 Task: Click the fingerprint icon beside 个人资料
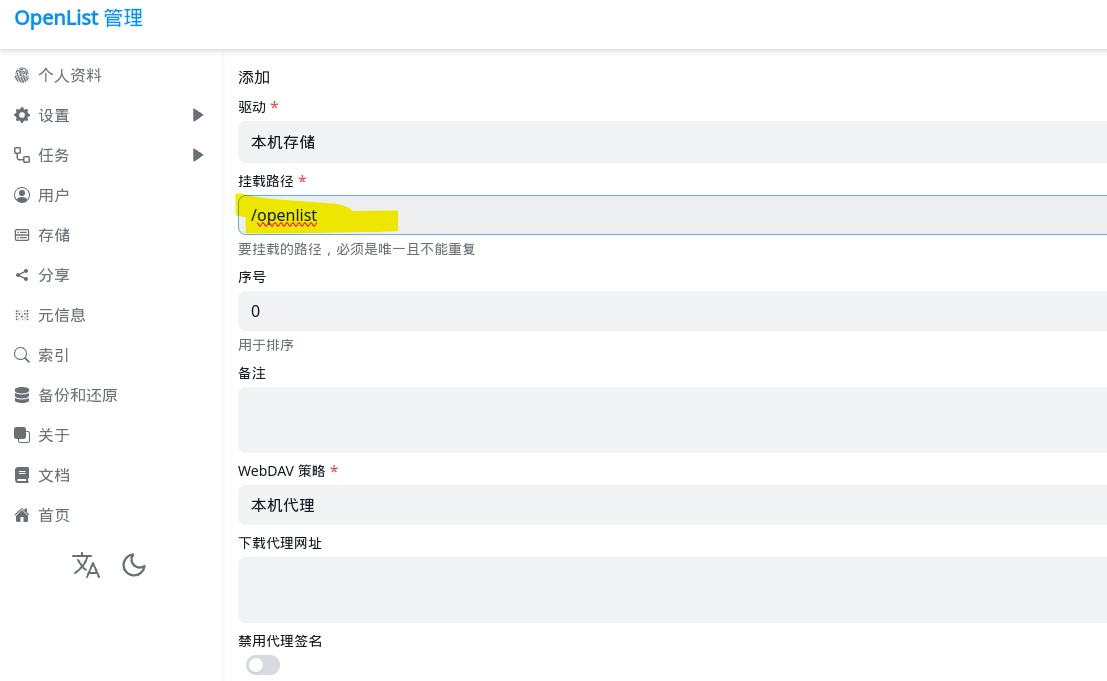[x=22, y=76]
